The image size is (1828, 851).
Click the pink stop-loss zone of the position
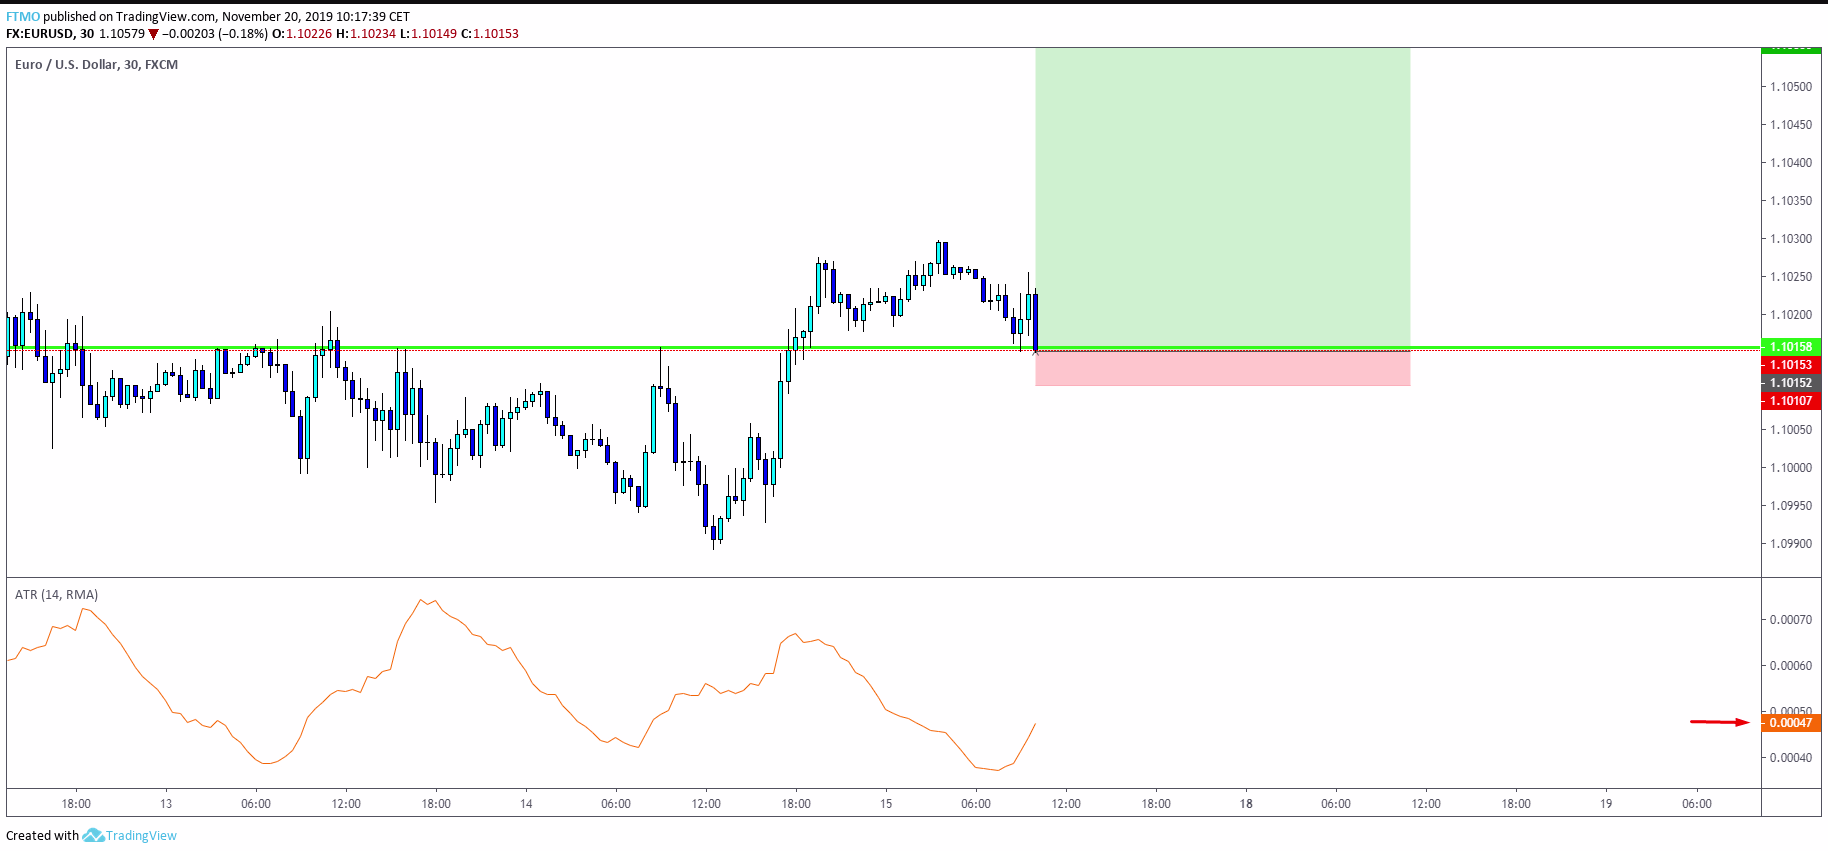point(1222,368)
